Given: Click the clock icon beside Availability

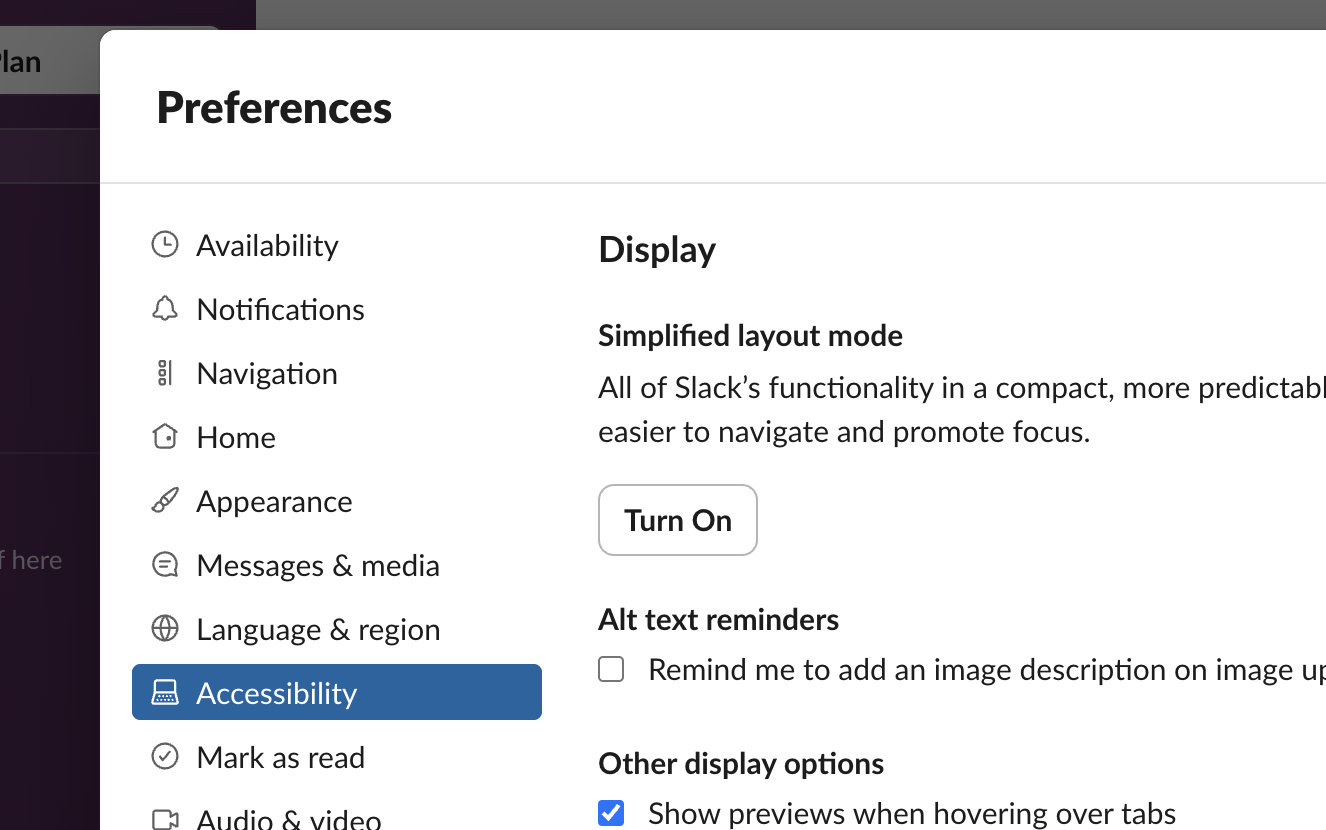Looking at the screenshot, I should (165, 245).
